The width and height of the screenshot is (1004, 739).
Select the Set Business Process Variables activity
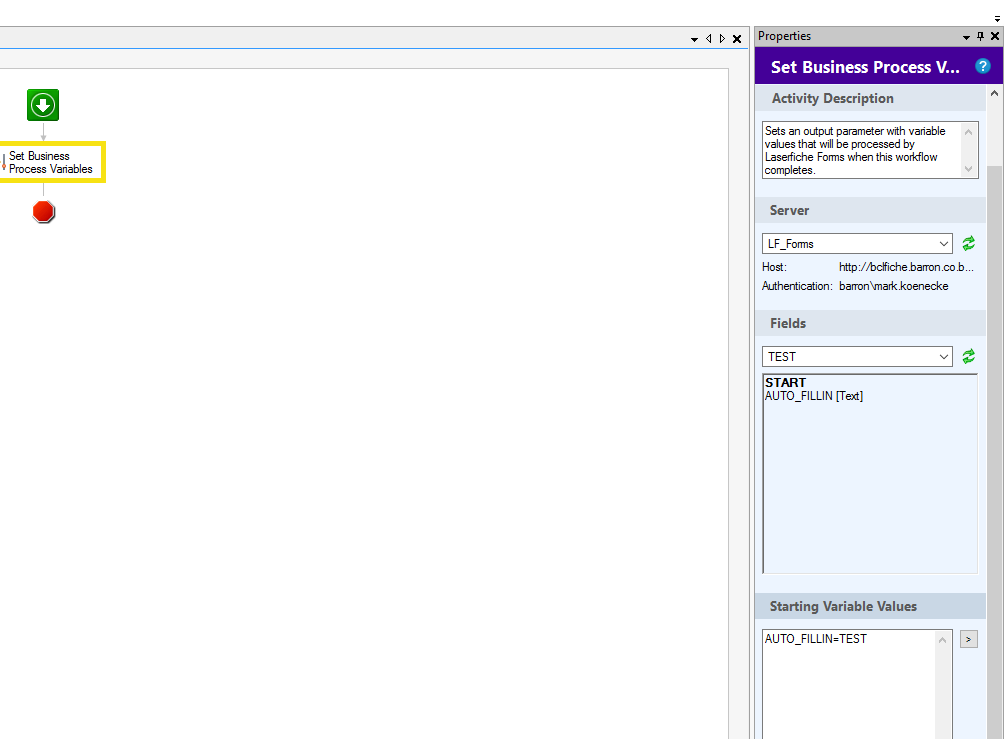(51, 162)
